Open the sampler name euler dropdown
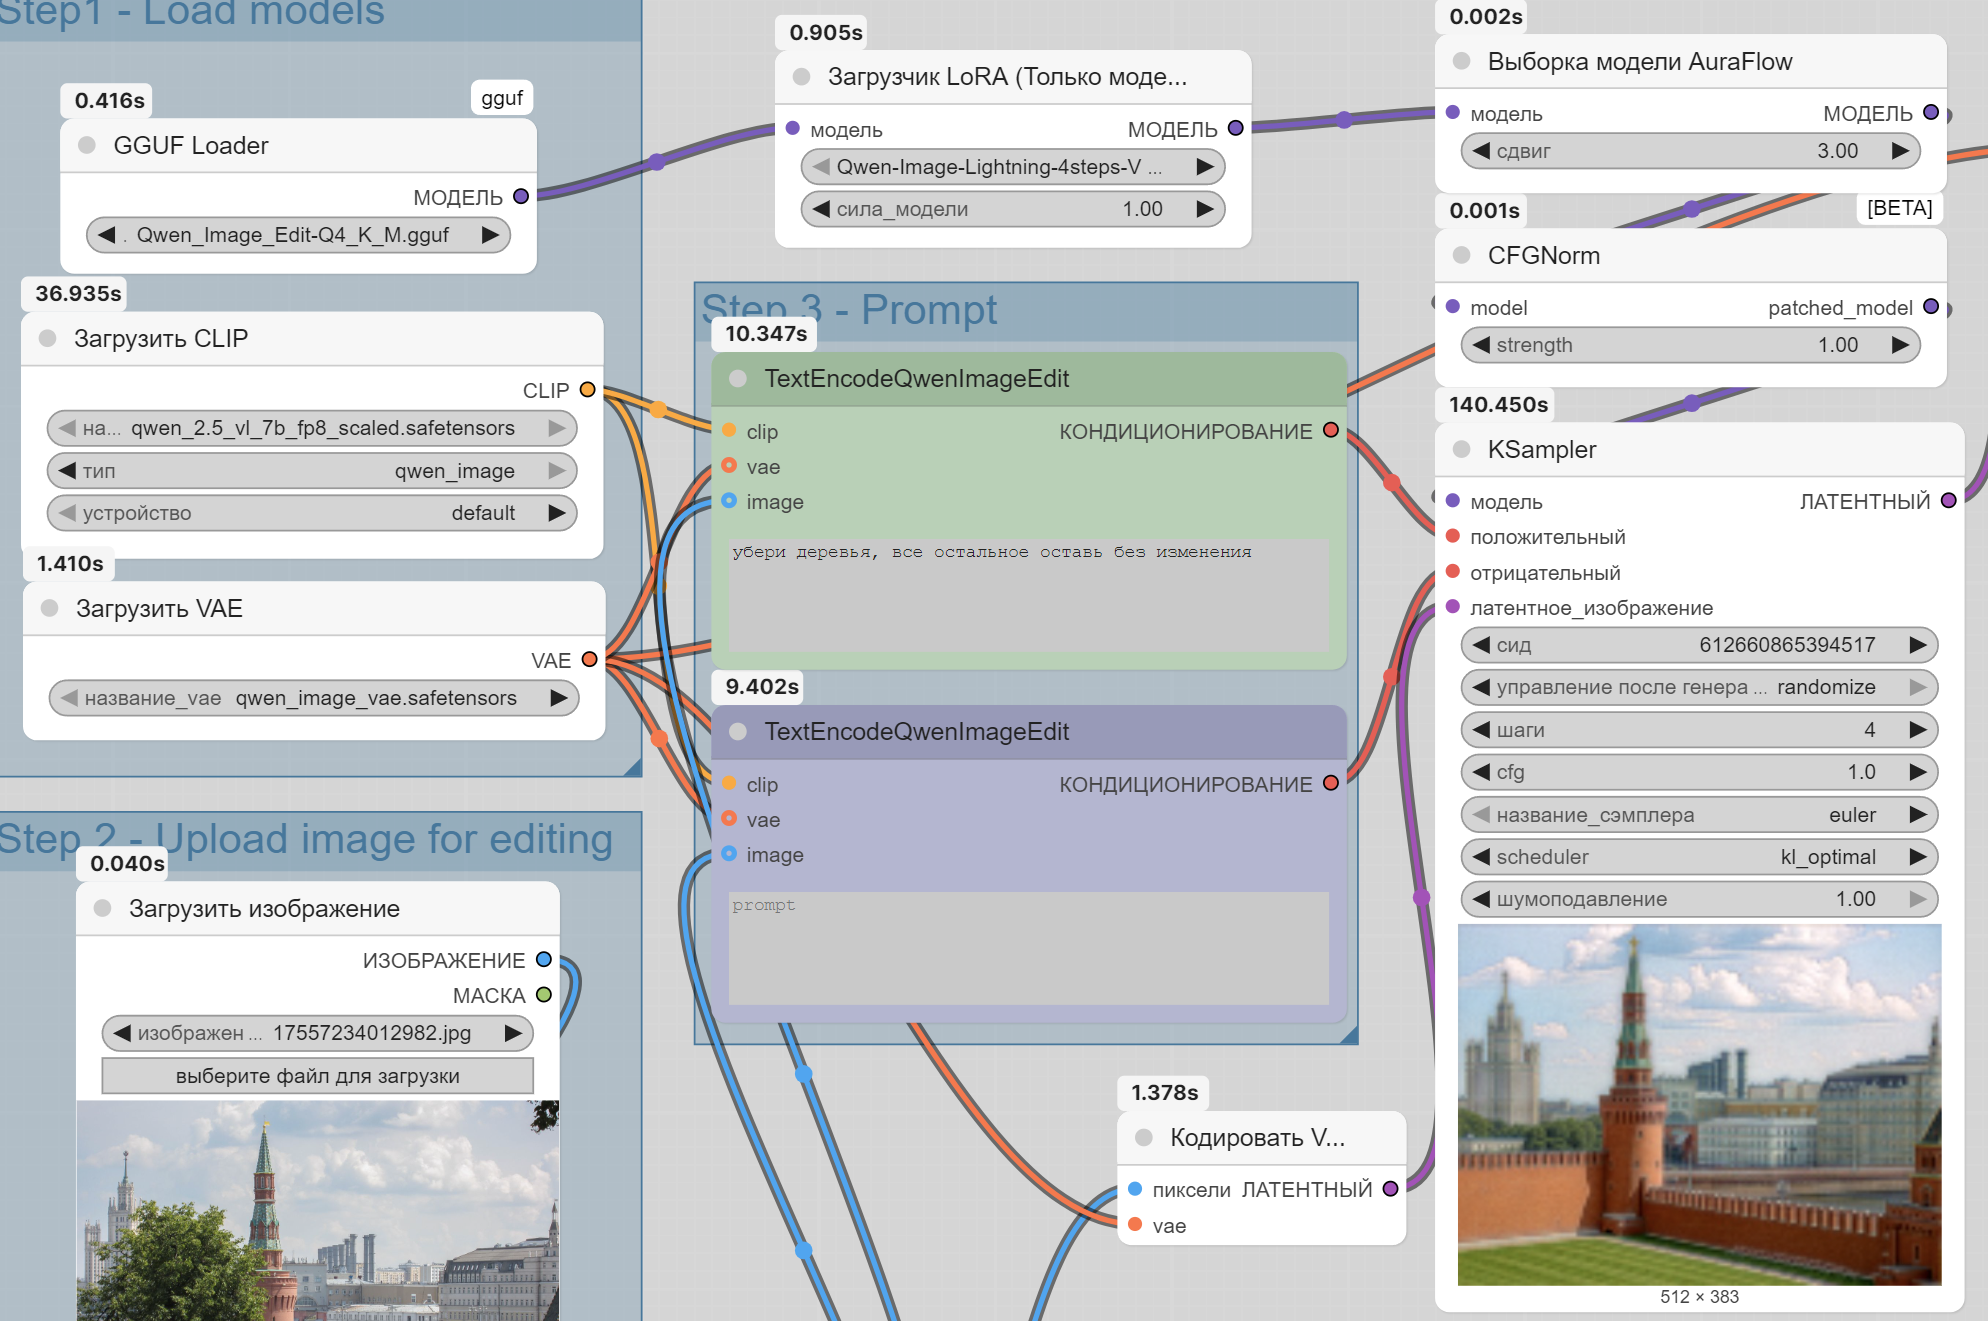The height and width of the screenshot is (1321, 1988). [x=1698, y=815]
